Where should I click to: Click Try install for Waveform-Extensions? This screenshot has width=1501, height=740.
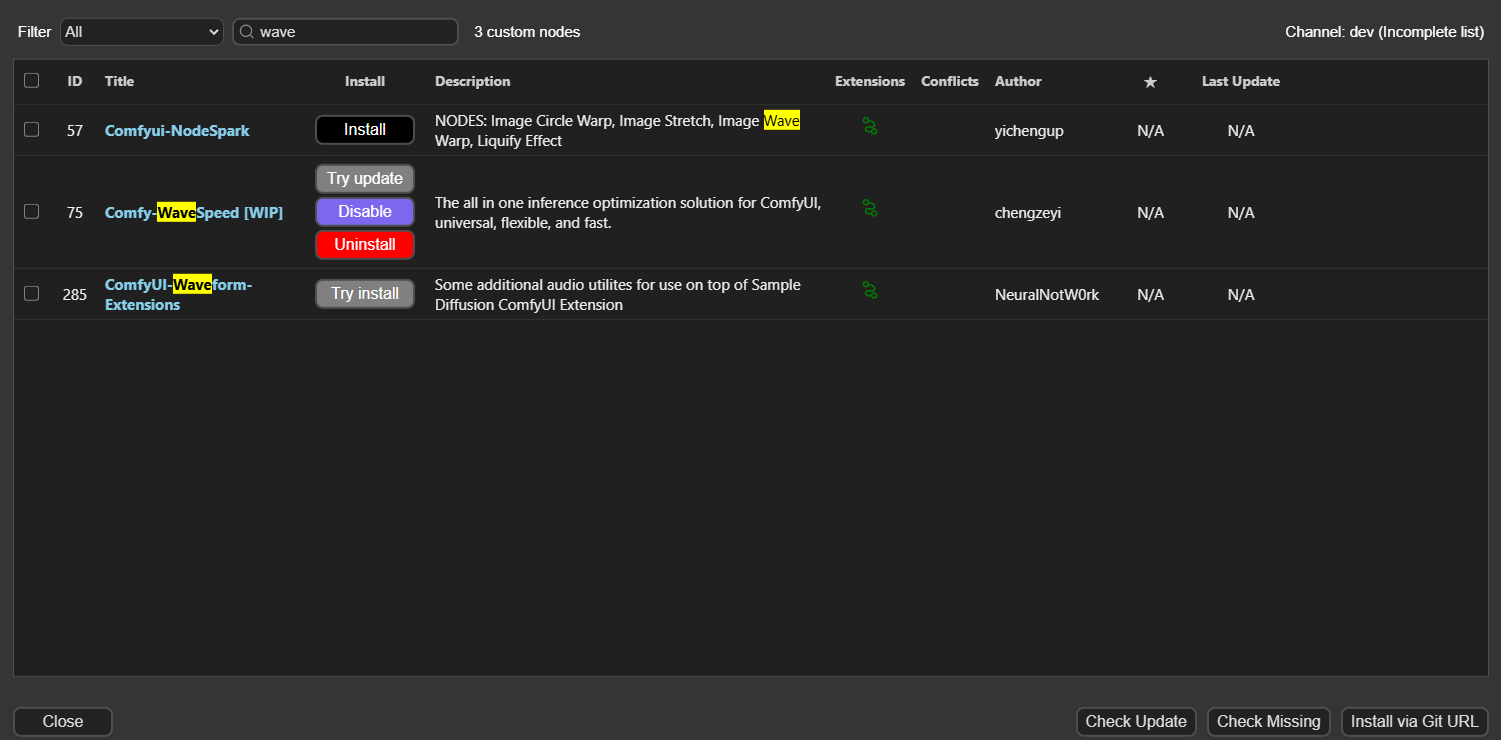(x=365, y=294)
